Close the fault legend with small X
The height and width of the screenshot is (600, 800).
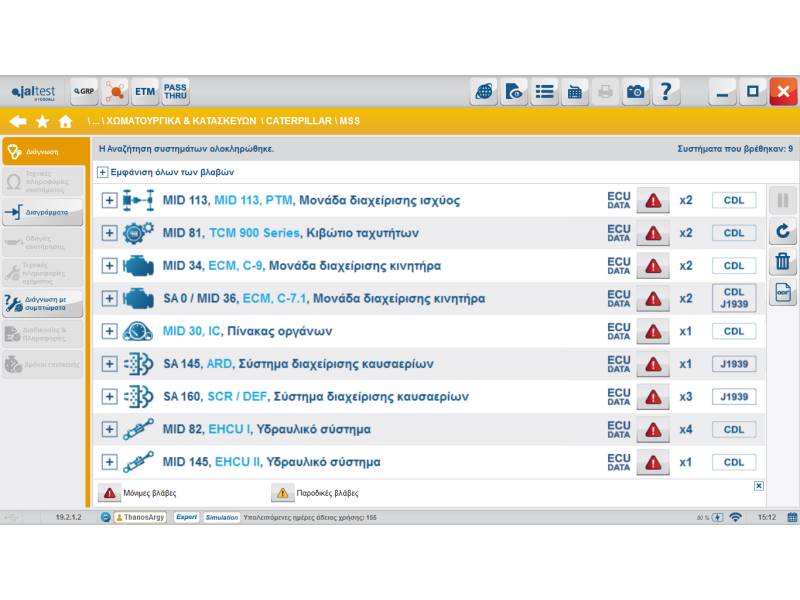[x=759, y=486]
